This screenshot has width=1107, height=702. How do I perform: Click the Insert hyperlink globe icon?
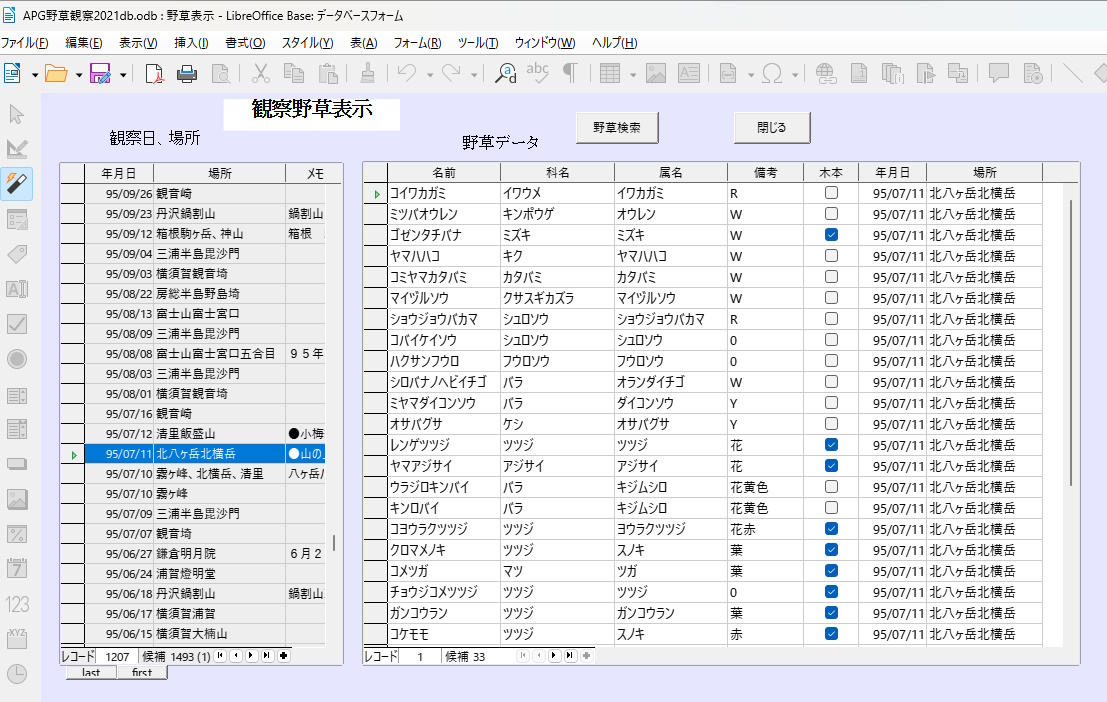(825, 73)
